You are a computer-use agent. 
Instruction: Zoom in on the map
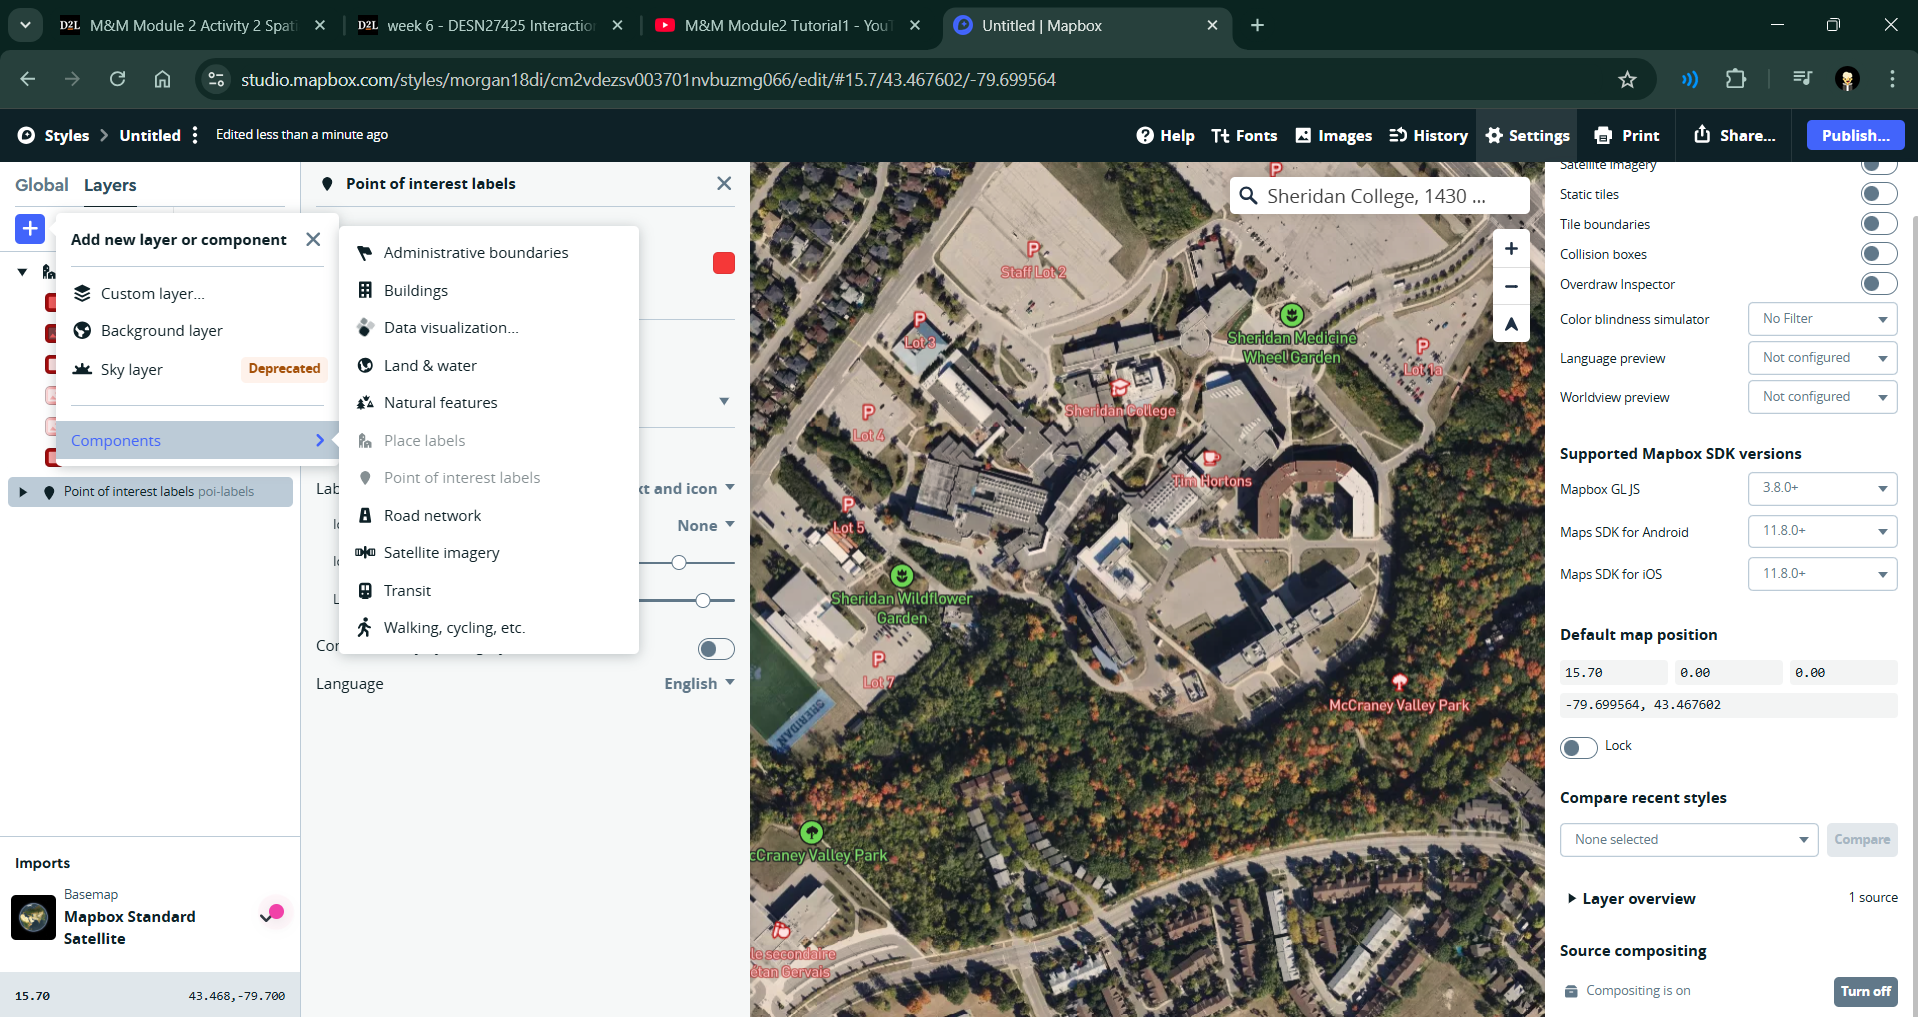[1511, 249]
